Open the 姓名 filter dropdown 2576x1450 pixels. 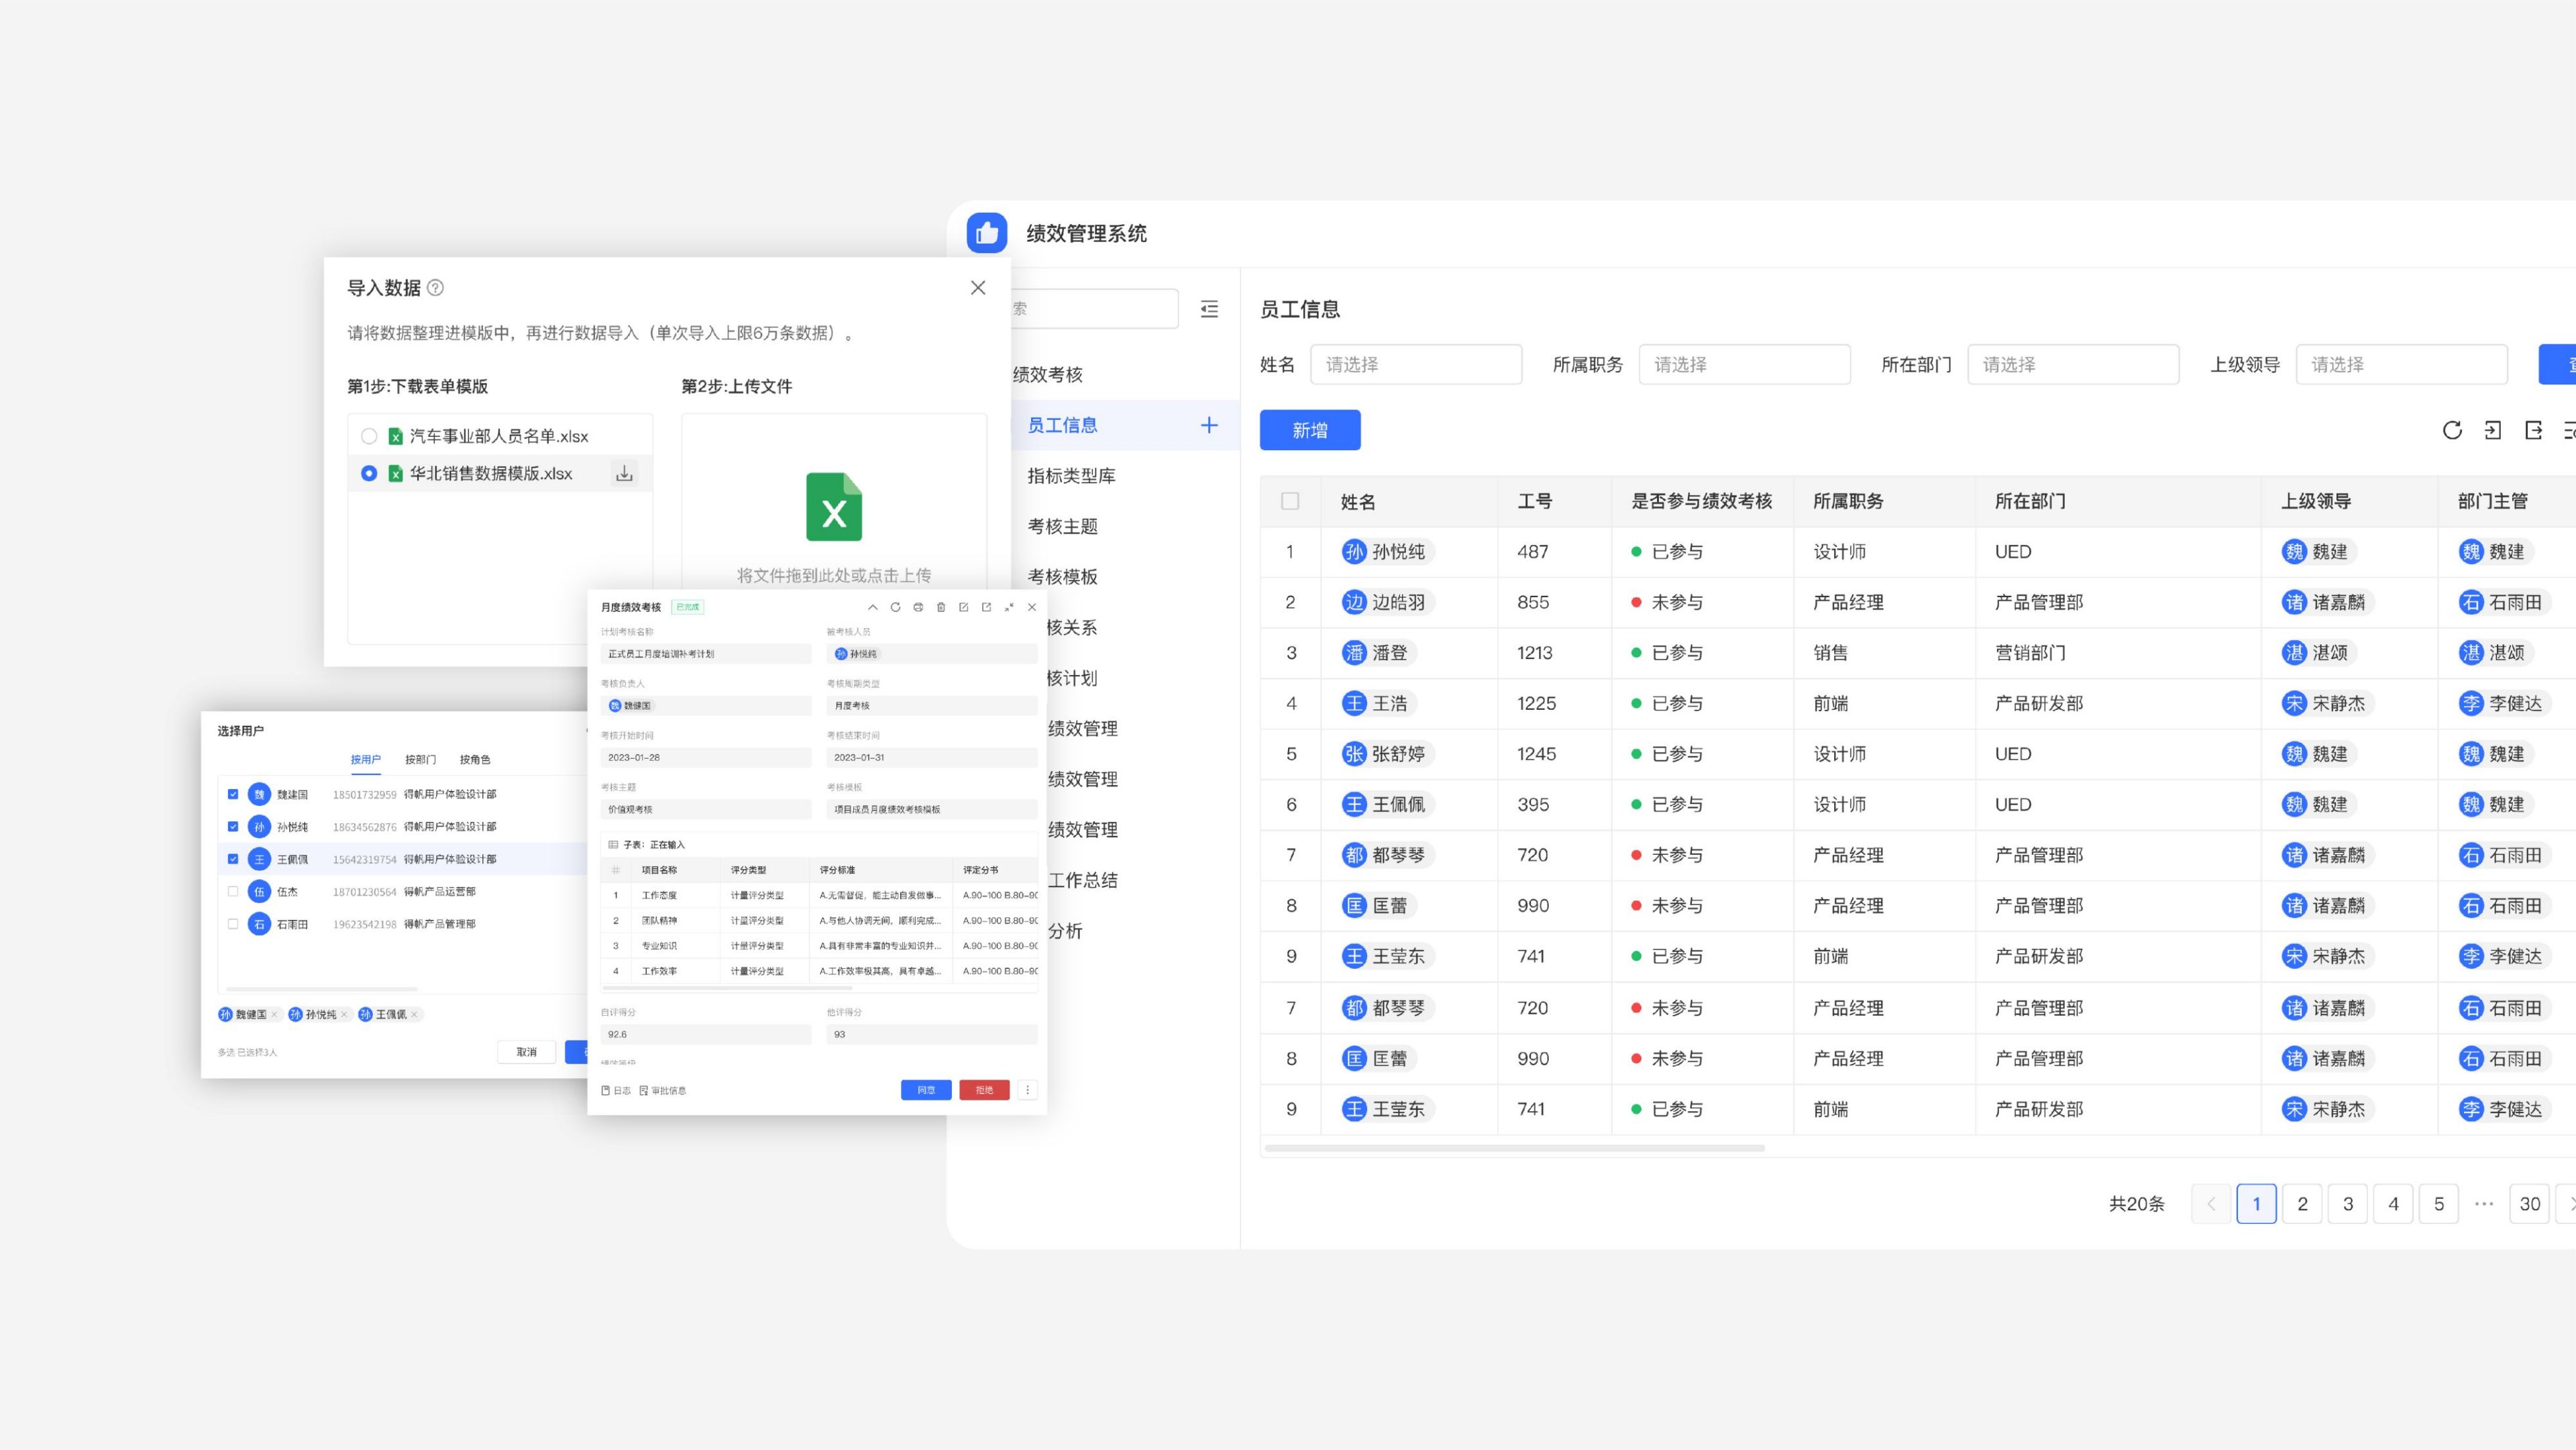1416,365
